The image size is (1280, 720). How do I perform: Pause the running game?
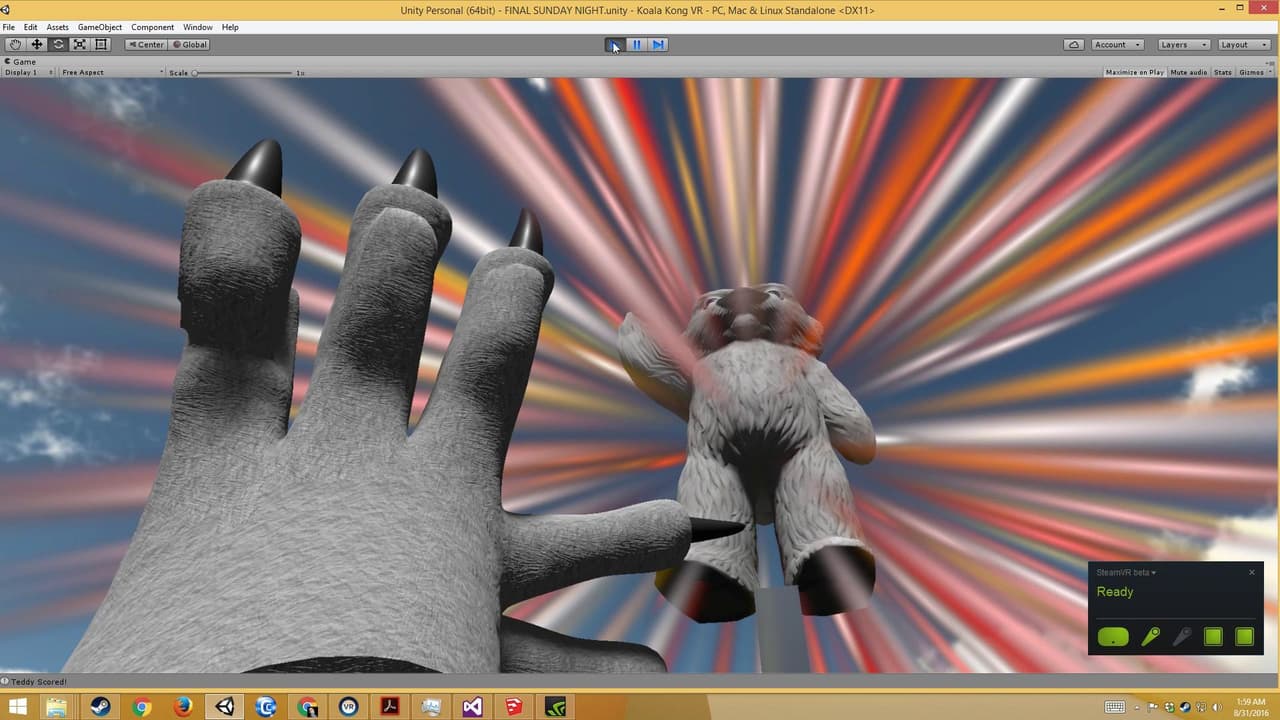point(636,45)
